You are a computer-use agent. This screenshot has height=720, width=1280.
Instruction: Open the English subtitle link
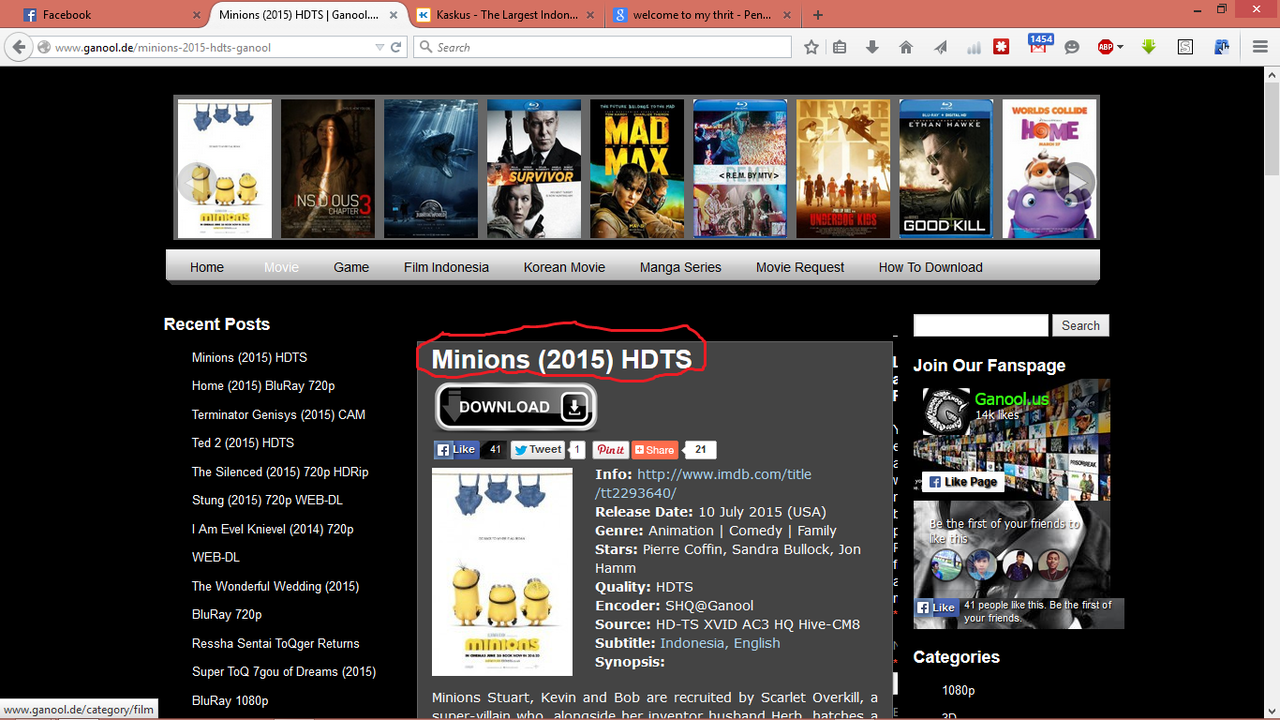tap(757, 643)
